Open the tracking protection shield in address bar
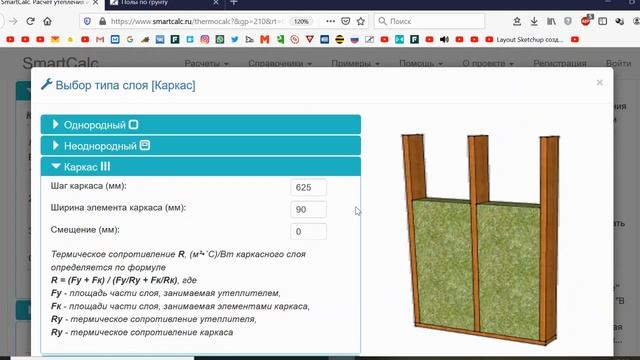 pos(87,21)
